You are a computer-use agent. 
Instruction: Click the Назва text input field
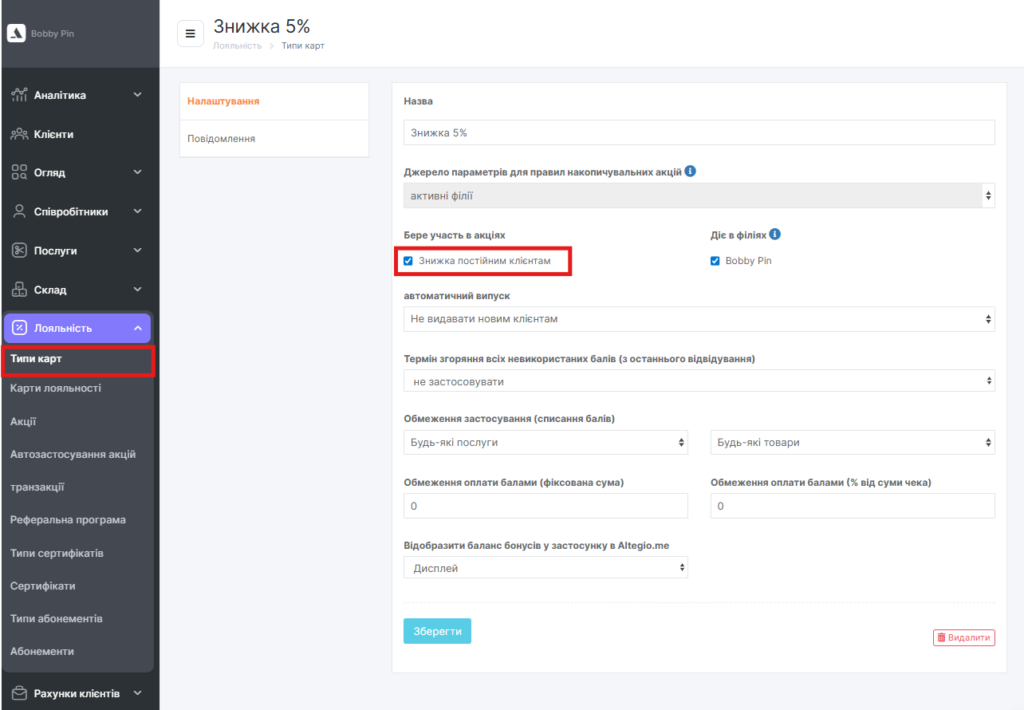pos(699,132)
